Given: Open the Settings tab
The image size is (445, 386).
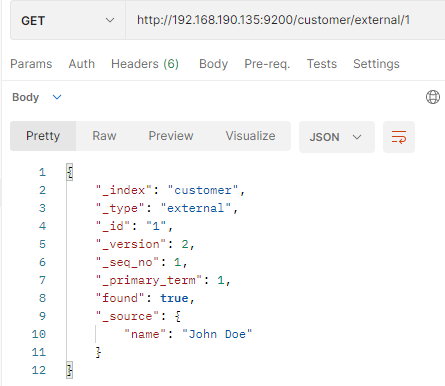Looking at the screenshot, I should 376,64.
